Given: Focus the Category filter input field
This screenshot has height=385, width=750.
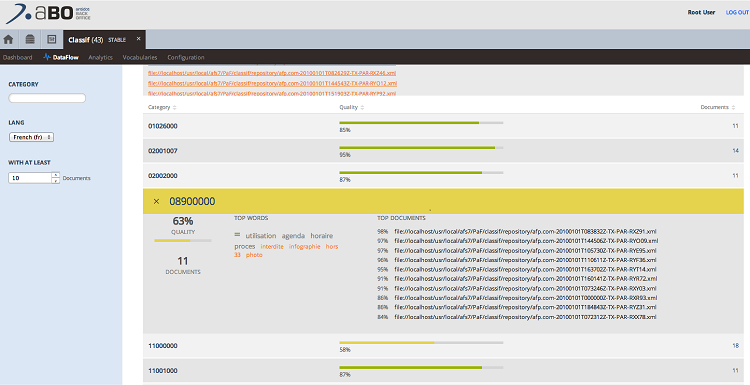Looking at the screenshot, I should pyautogui.click(x=47, y=98).
